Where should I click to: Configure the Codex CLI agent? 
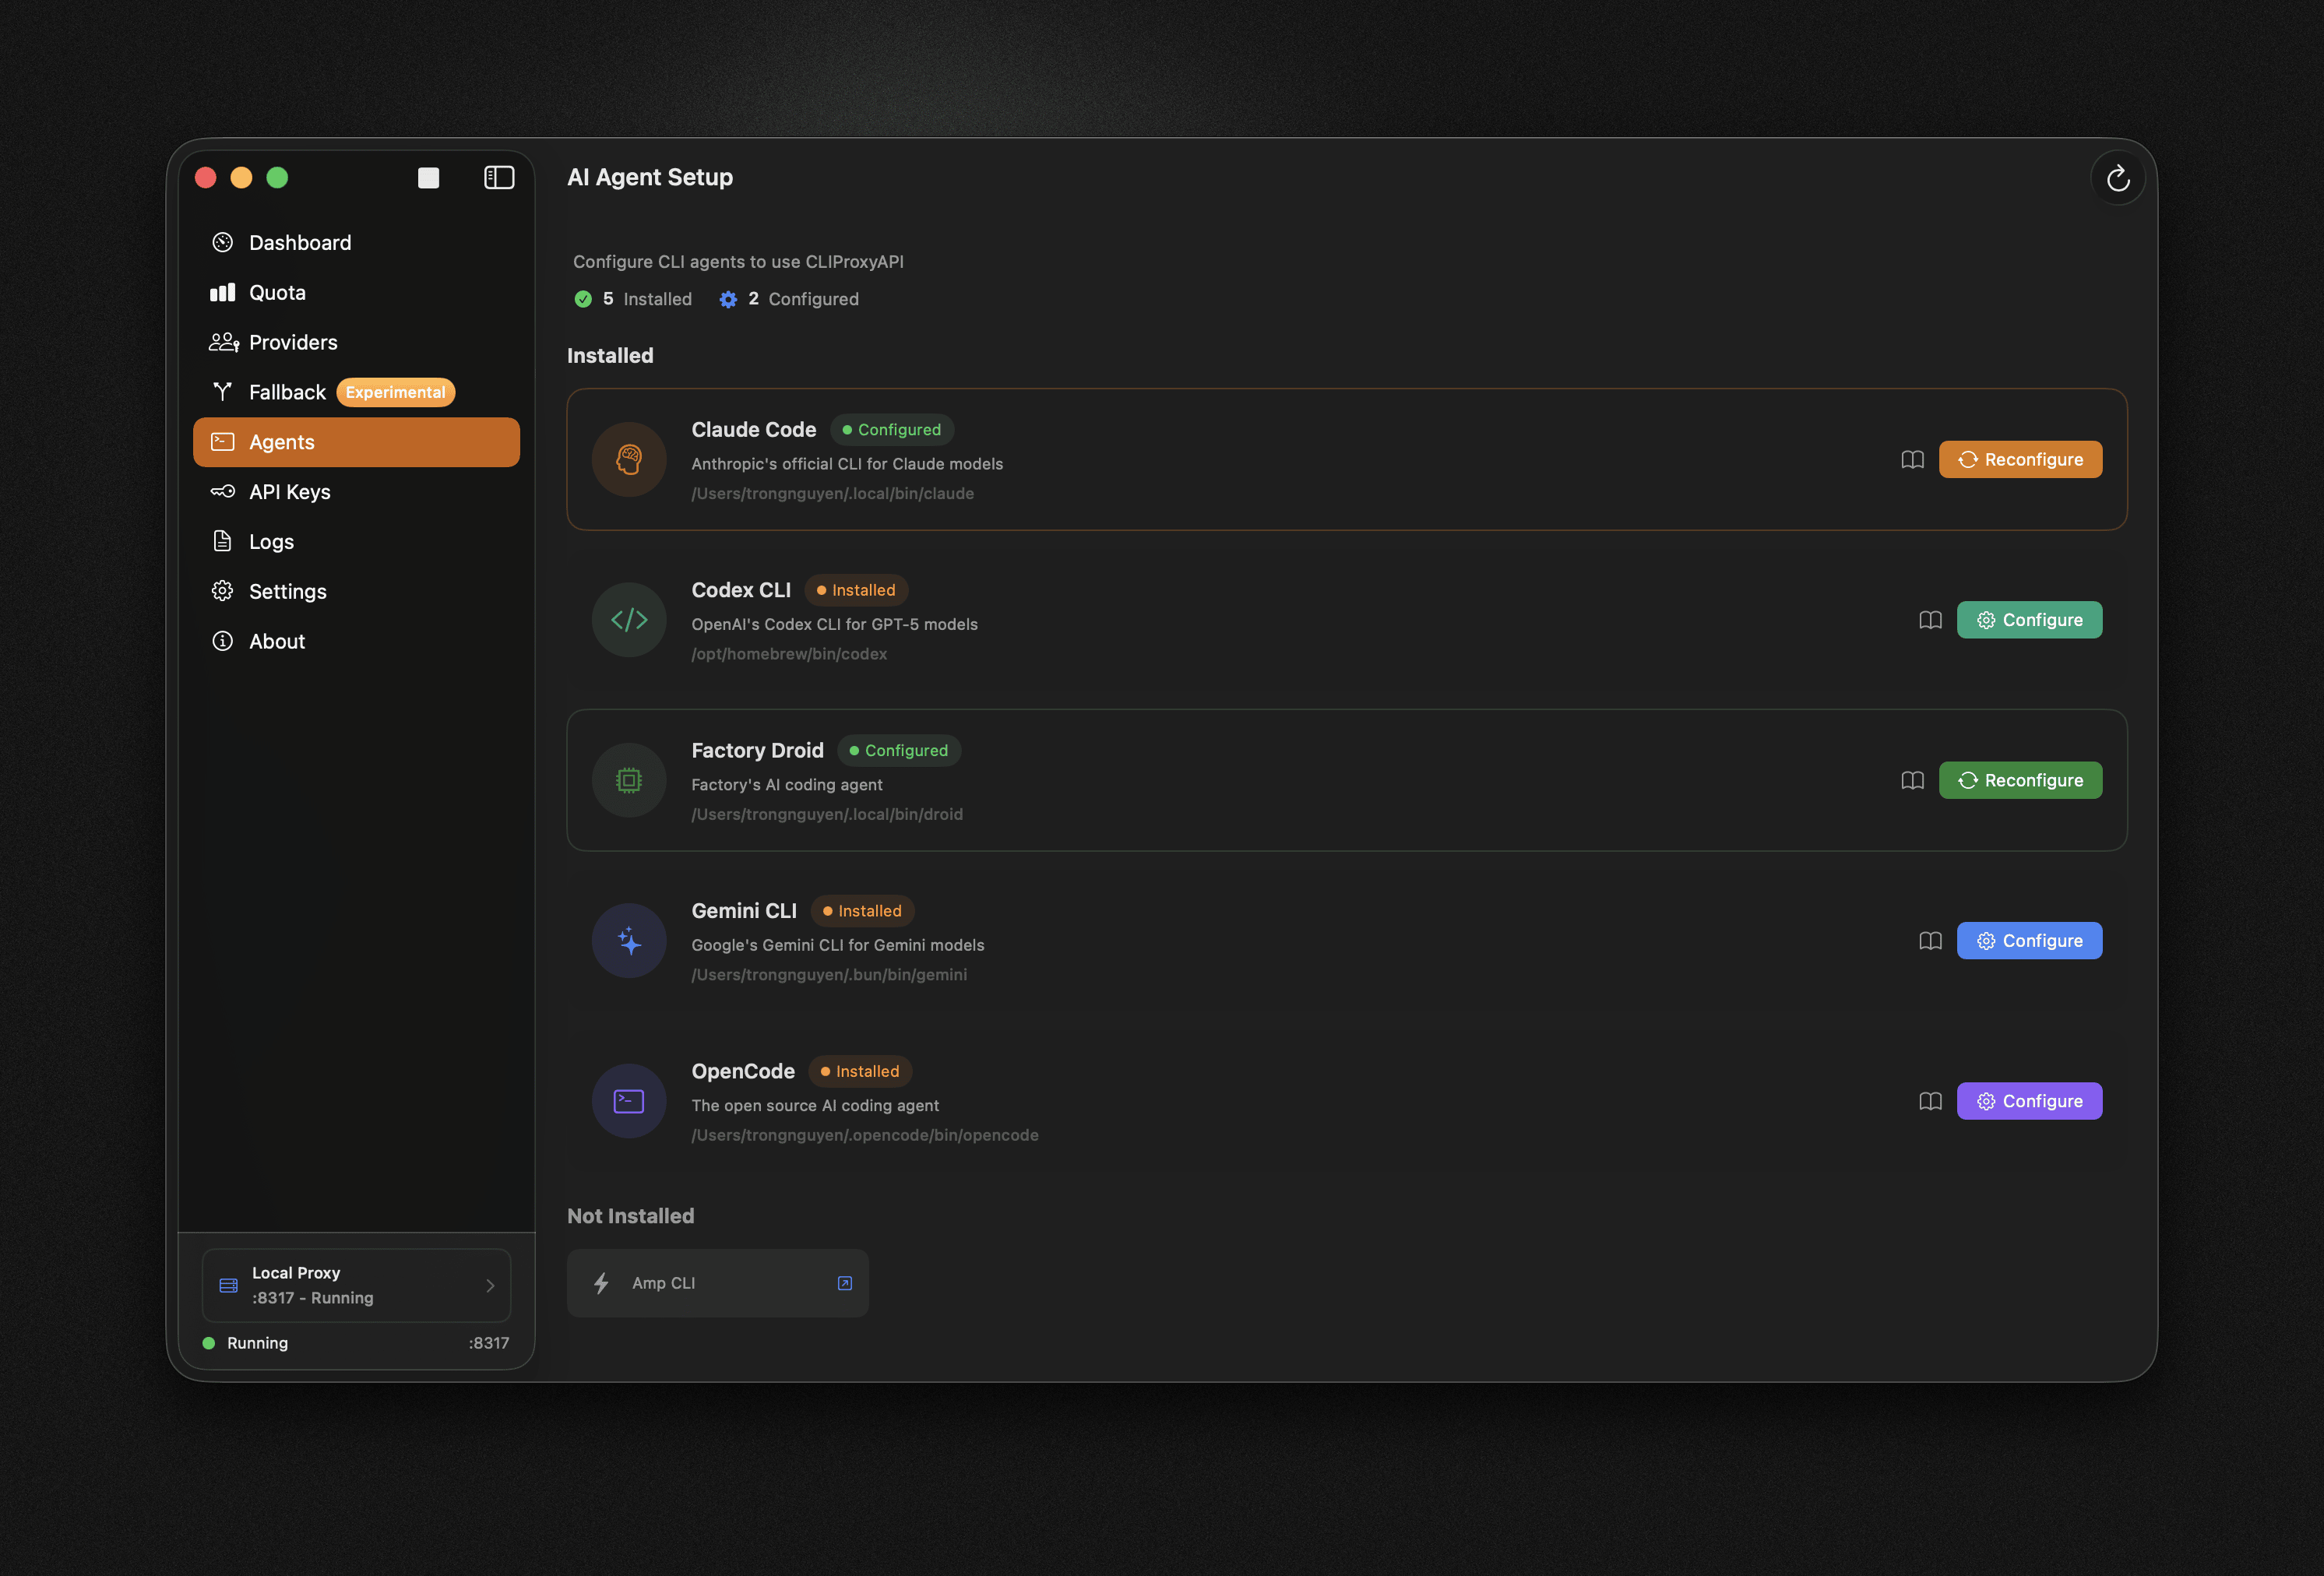(2029, 620)
